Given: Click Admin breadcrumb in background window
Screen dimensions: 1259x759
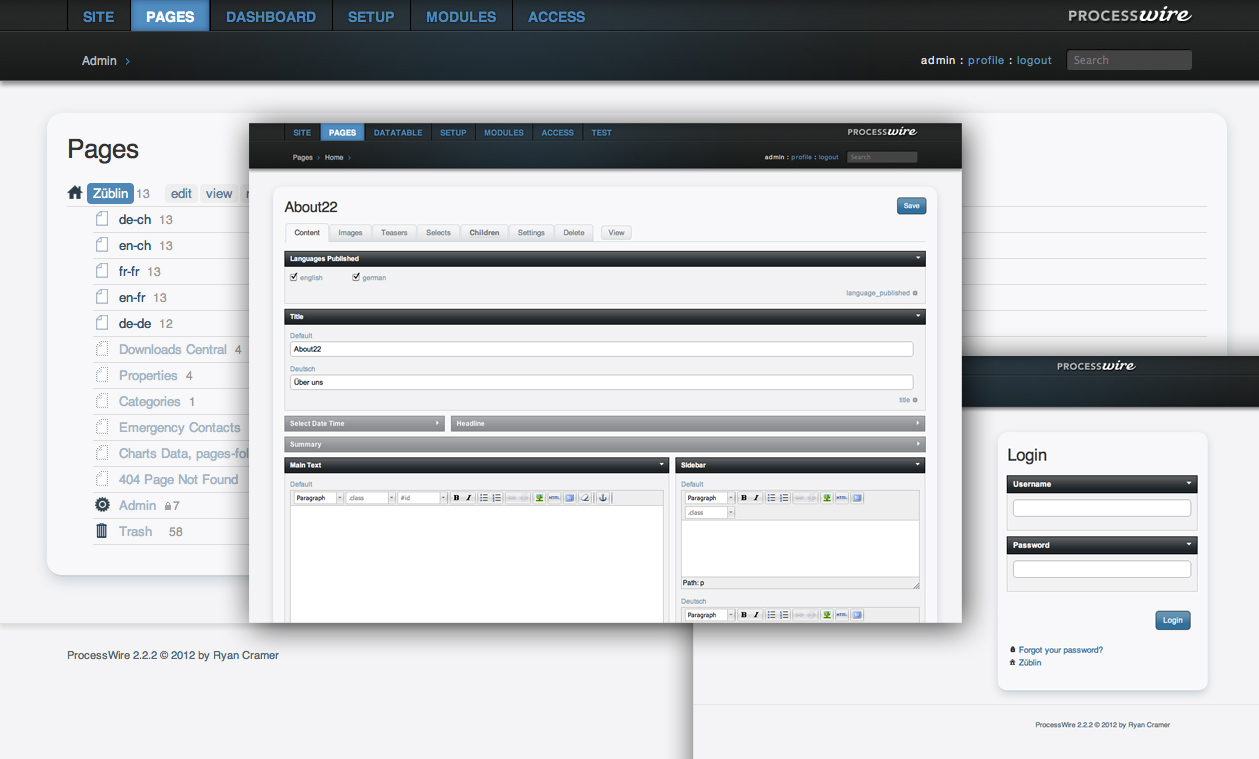Looking at the screenshot, I should pyautogui.click(x=99, y=61).
